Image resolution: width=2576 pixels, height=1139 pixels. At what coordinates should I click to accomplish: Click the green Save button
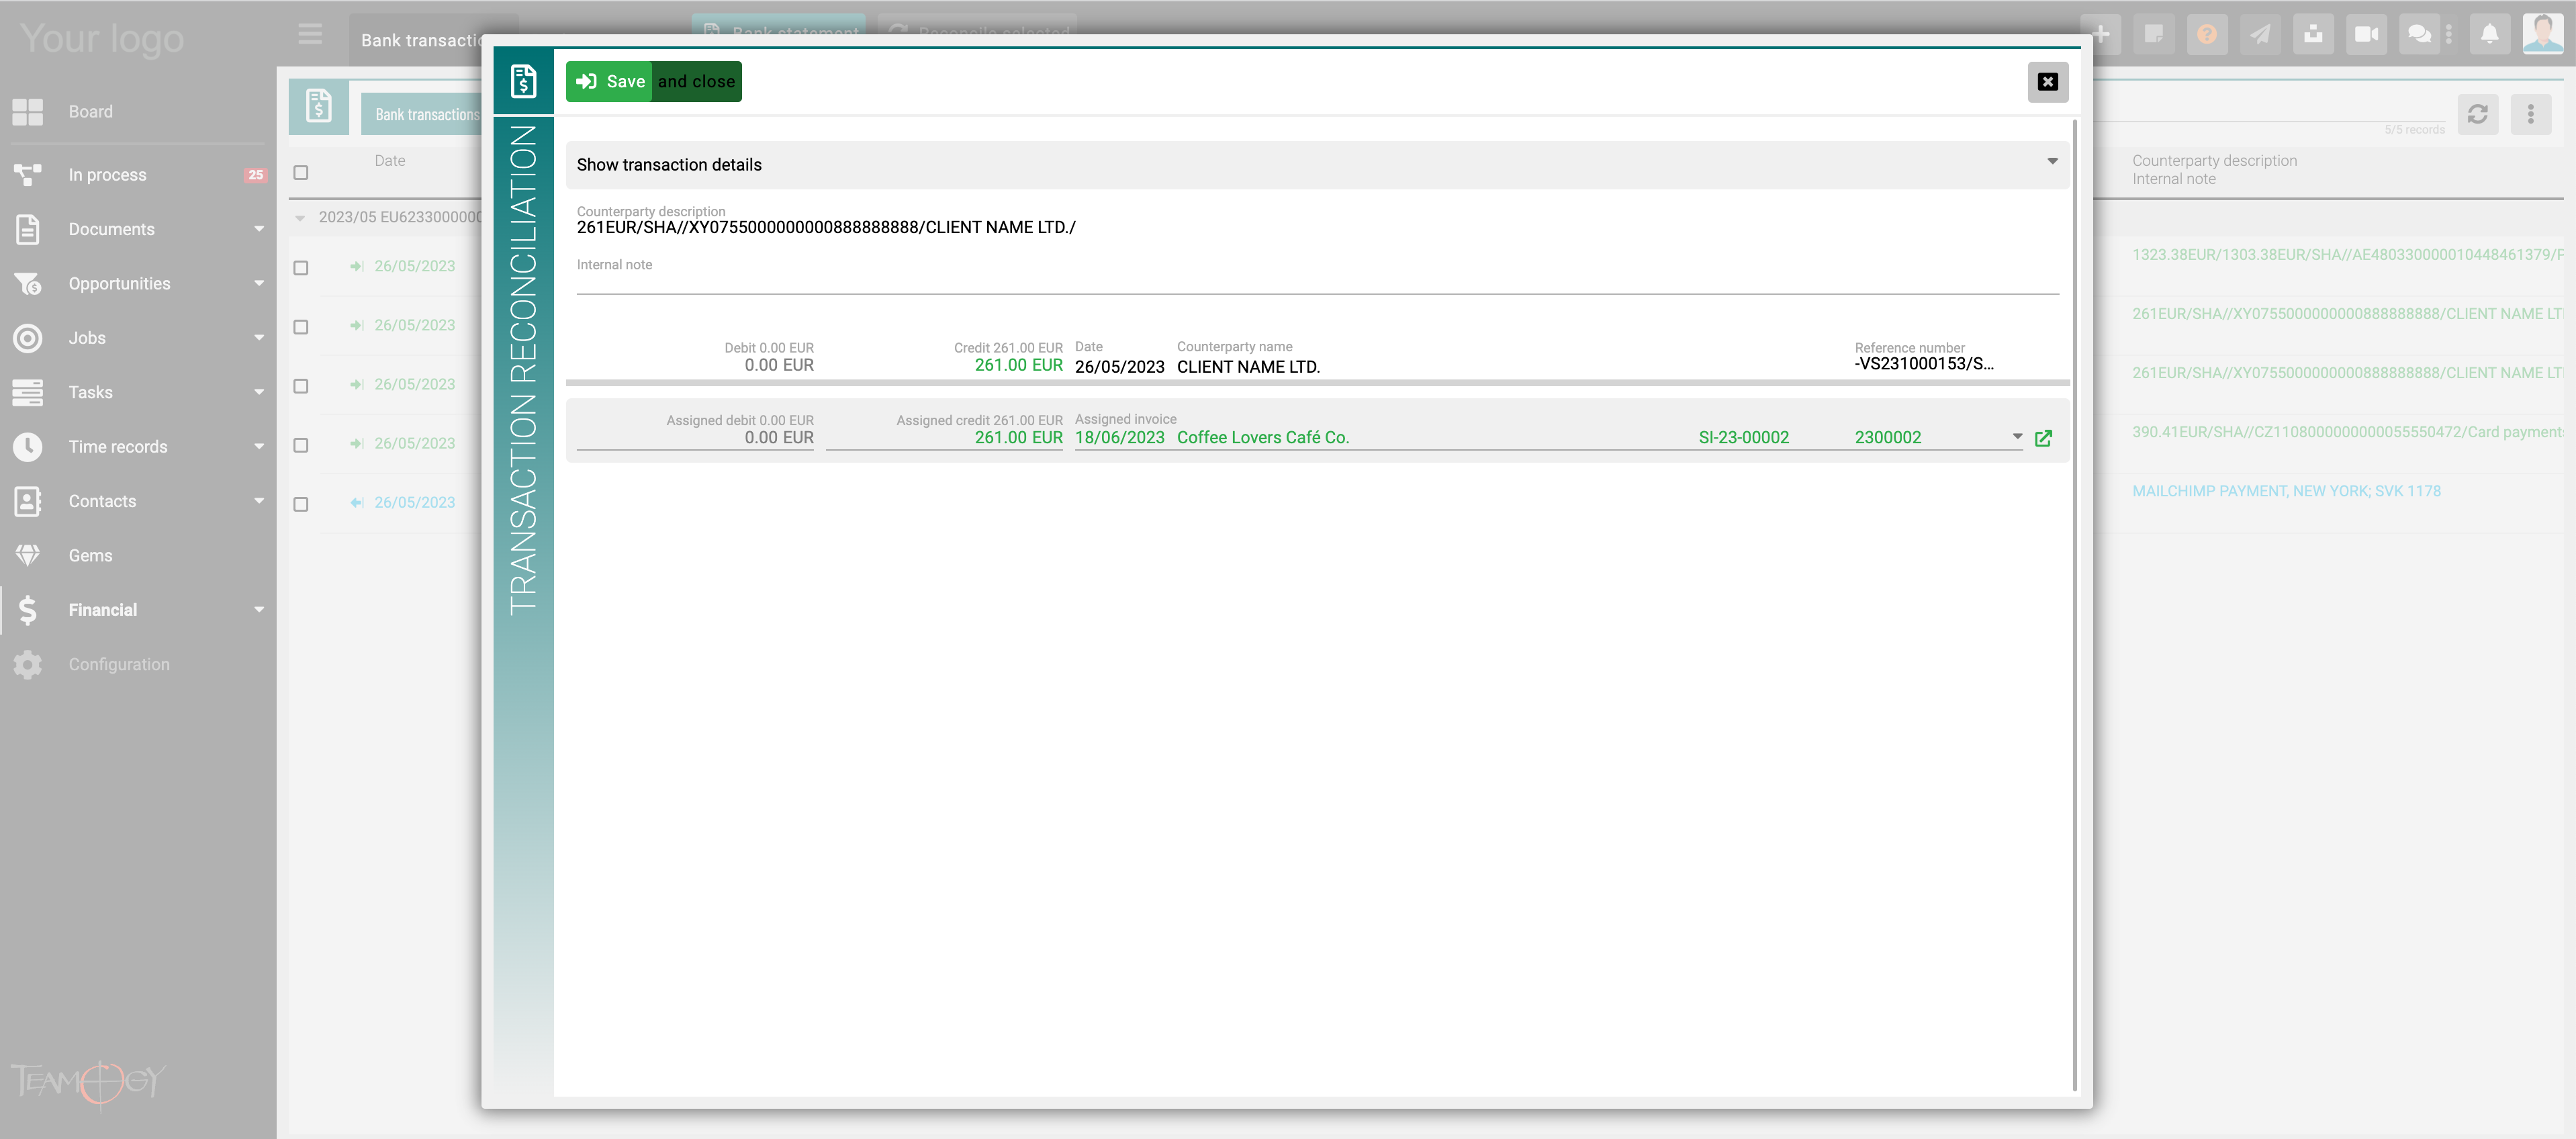[x=609, y=81]
